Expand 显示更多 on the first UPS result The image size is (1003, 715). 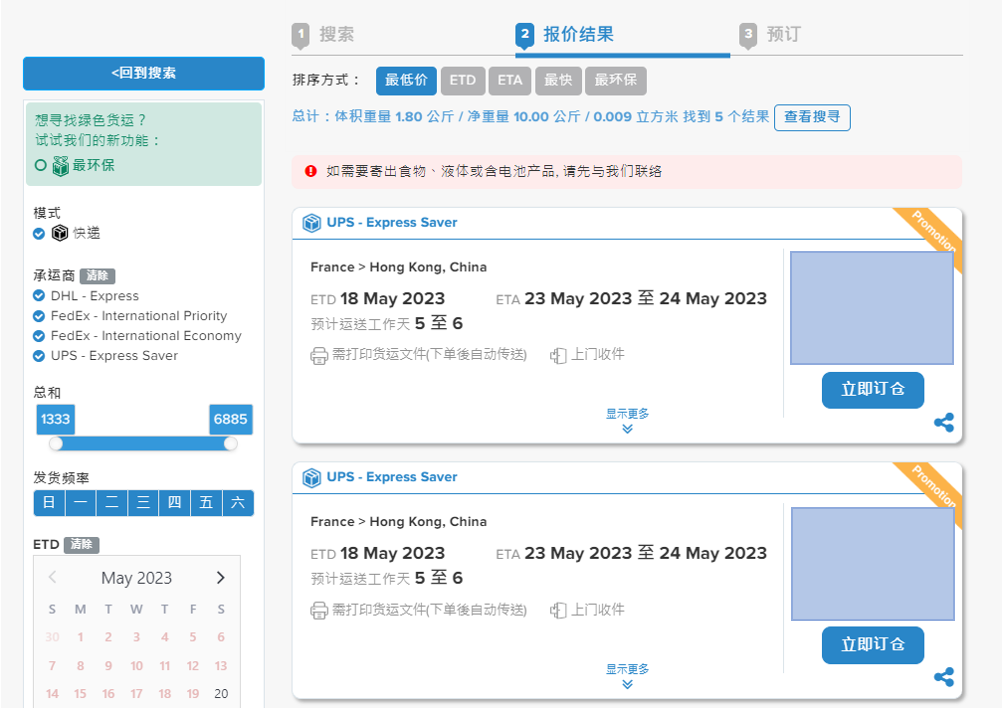(x=628, y=421)
